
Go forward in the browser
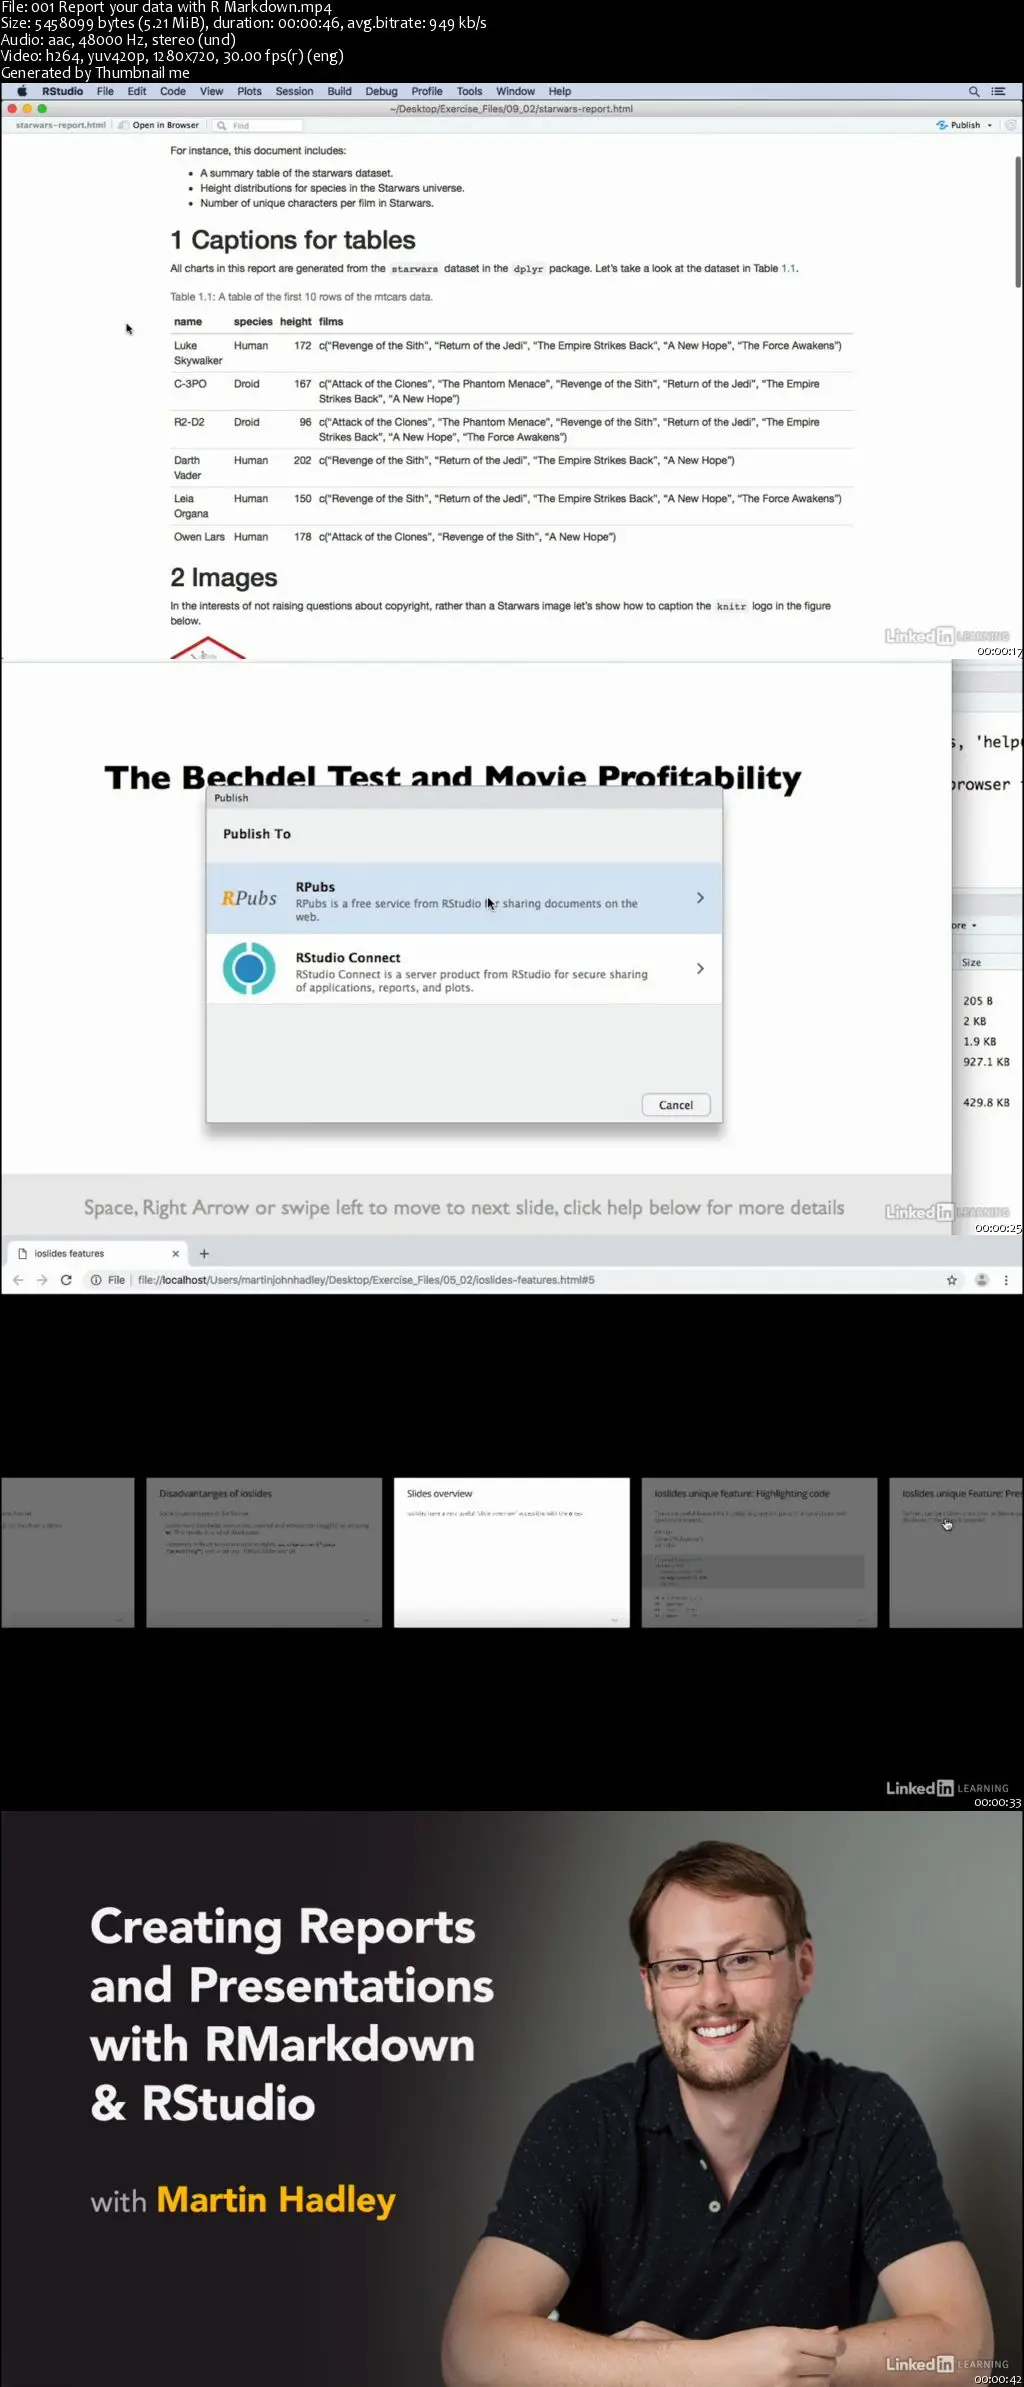point(42,1280)
